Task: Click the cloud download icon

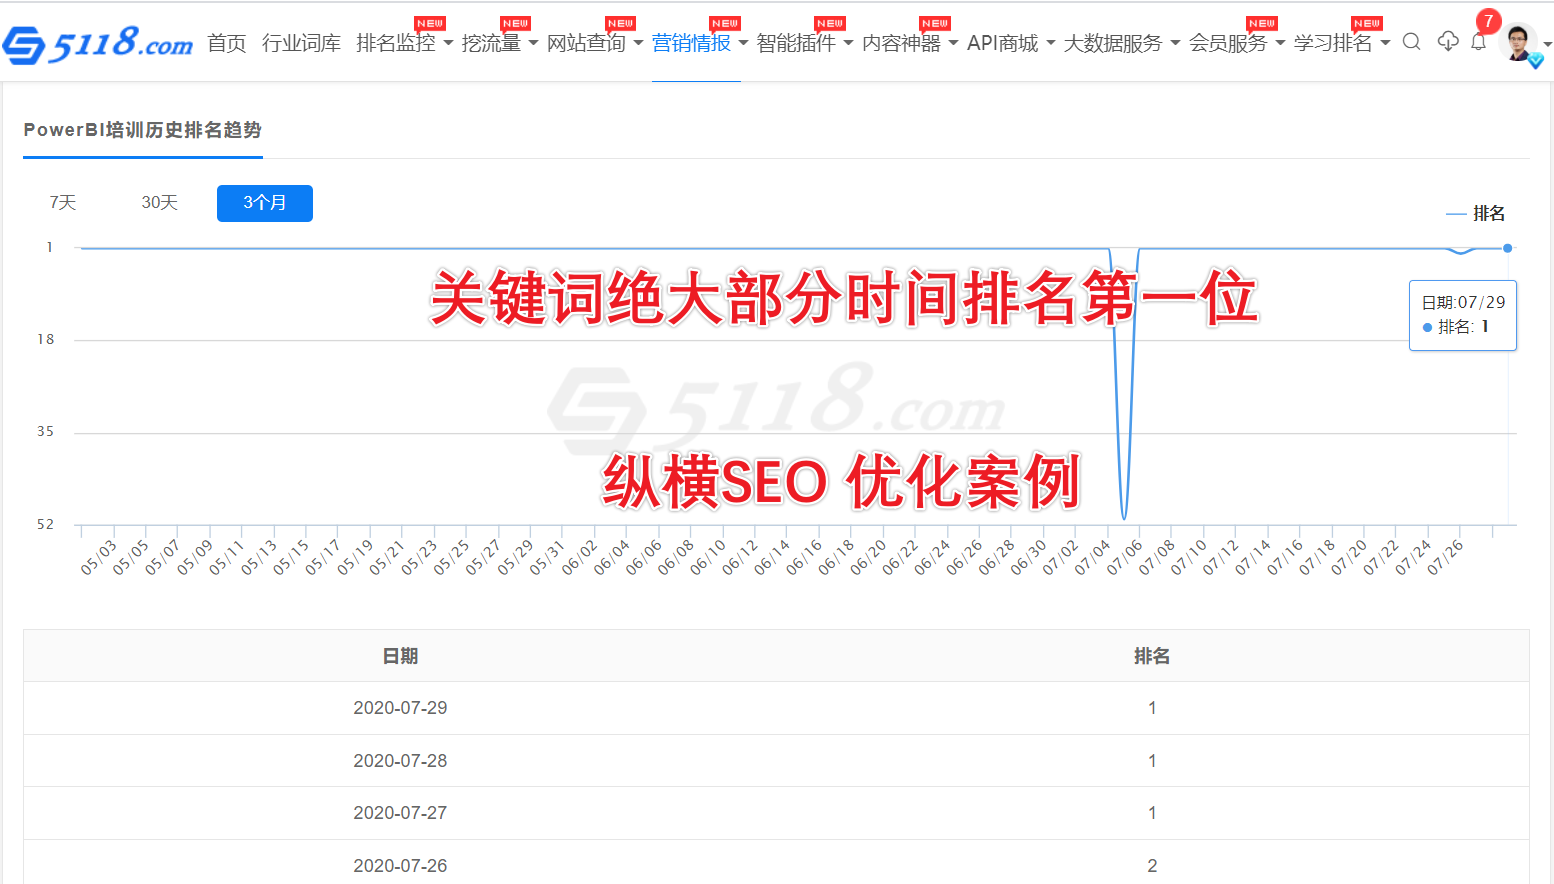Action: point(1447,41)
